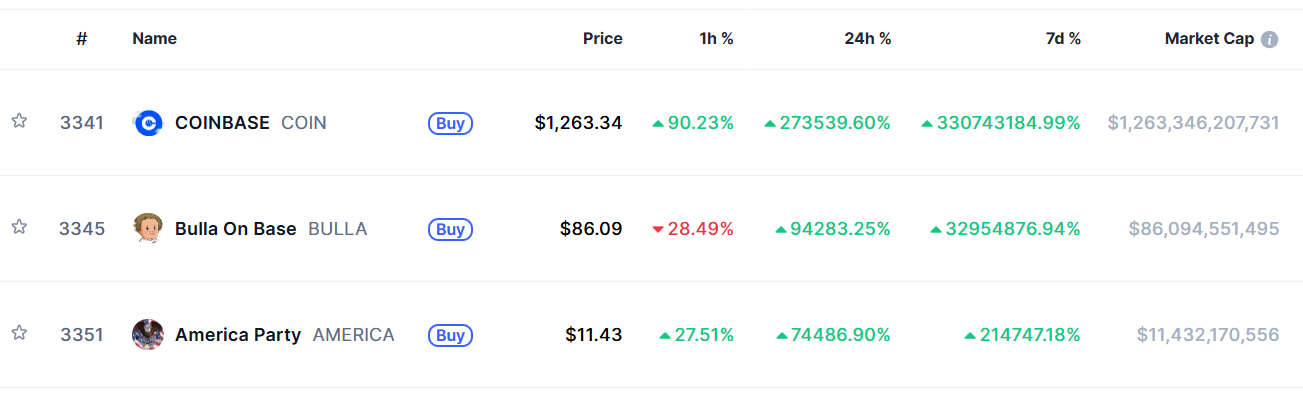Buy COINBASE using its Buy button

click(451, 123)
